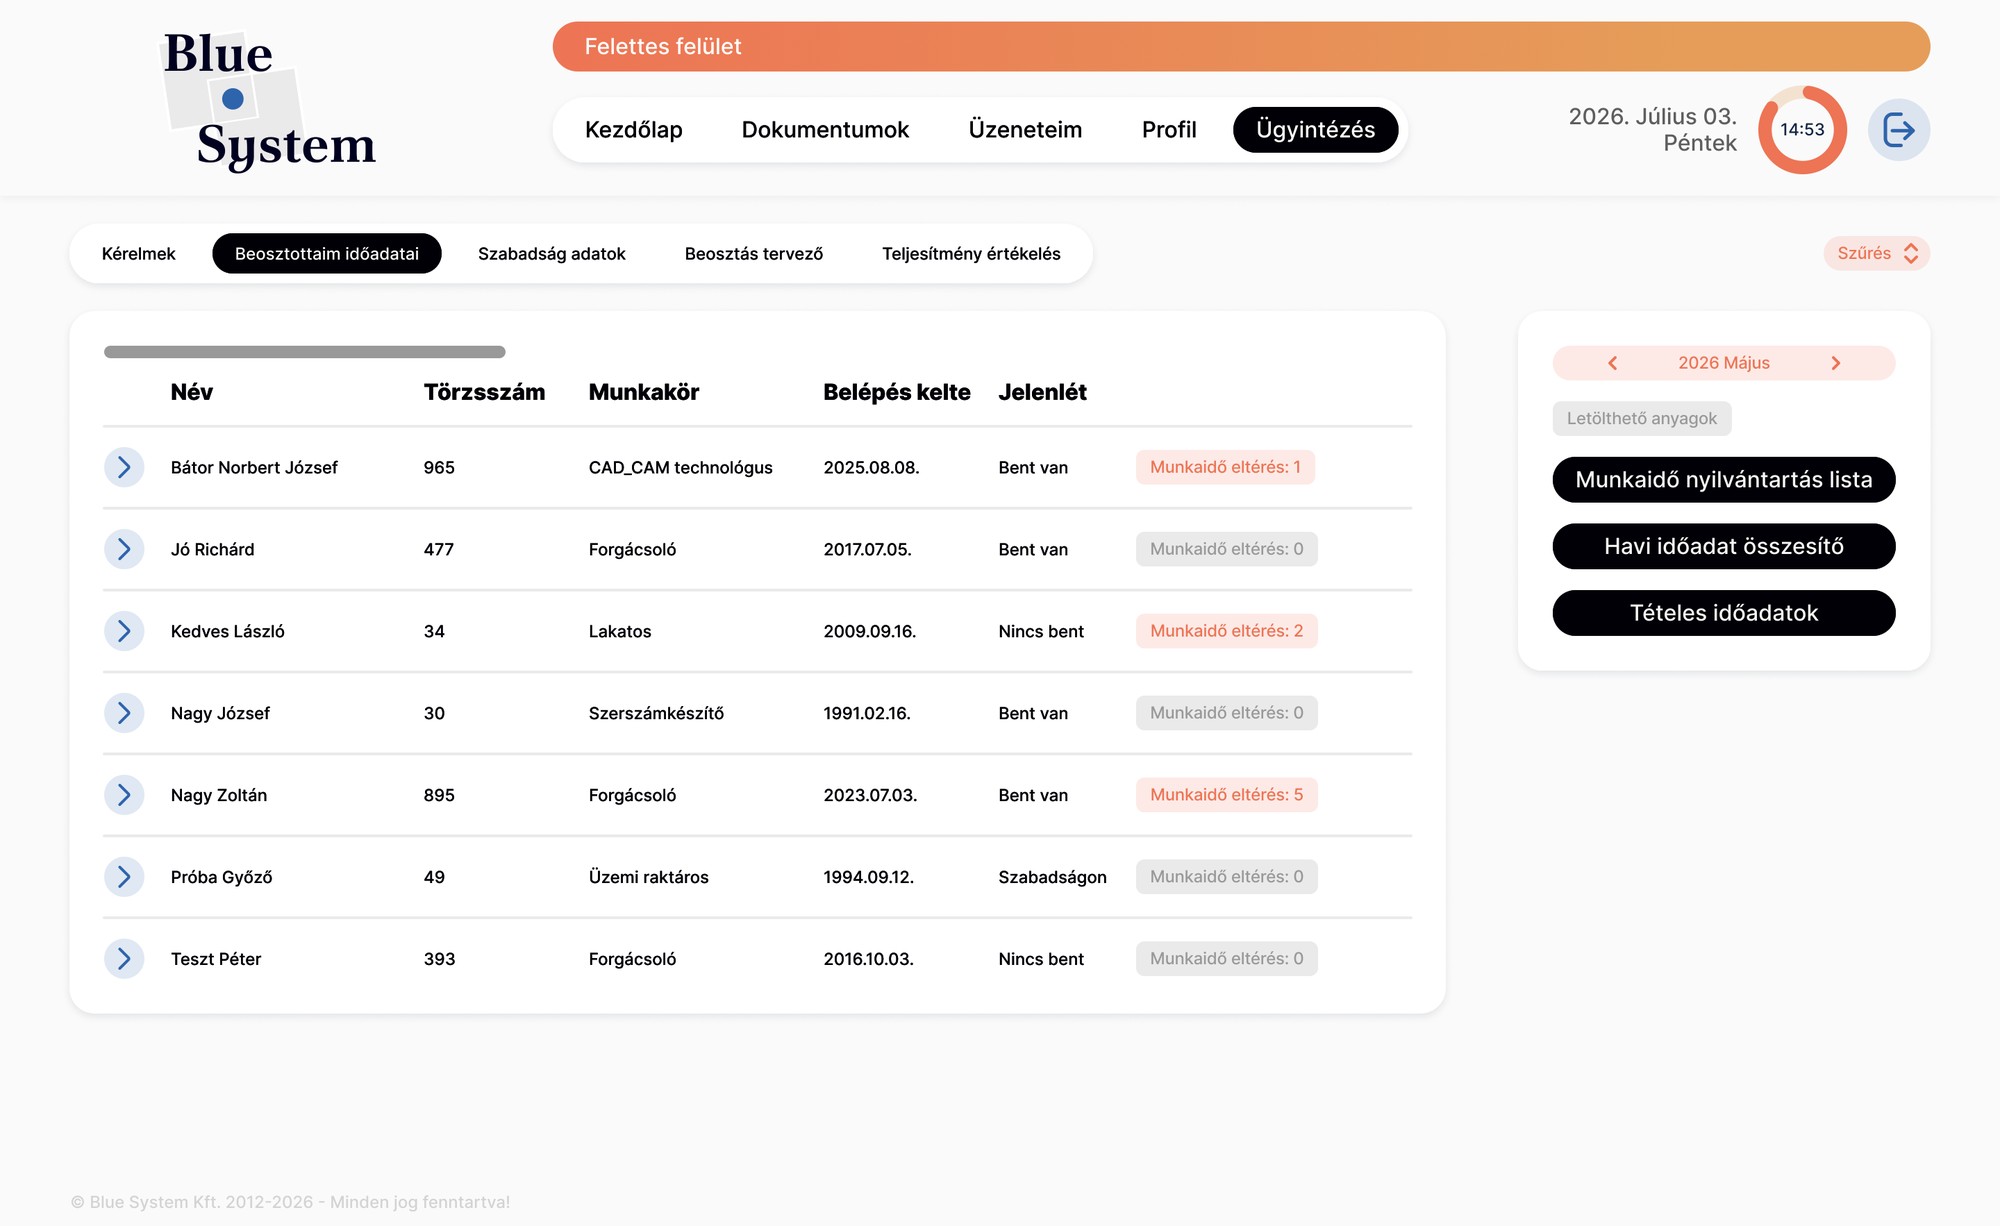Click Üzemi raktáros job title
The width and height of the screenshot is (2000, 1226).
pyautogui.click(x=648, y=878)
